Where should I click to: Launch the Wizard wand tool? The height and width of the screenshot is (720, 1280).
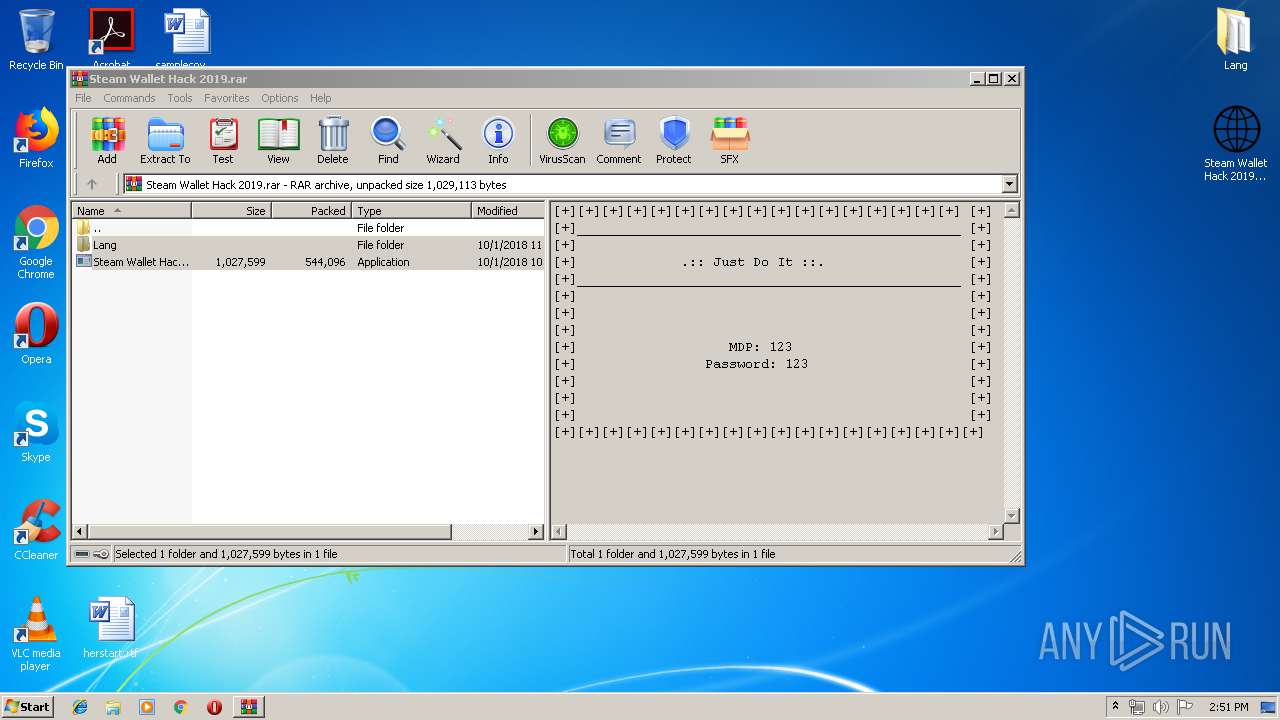tap(443, 140)
